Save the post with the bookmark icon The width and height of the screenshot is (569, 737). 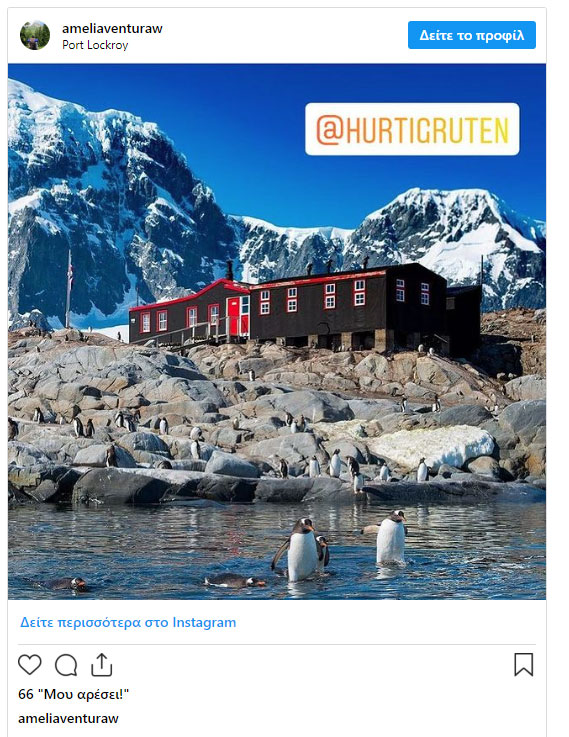523,665
